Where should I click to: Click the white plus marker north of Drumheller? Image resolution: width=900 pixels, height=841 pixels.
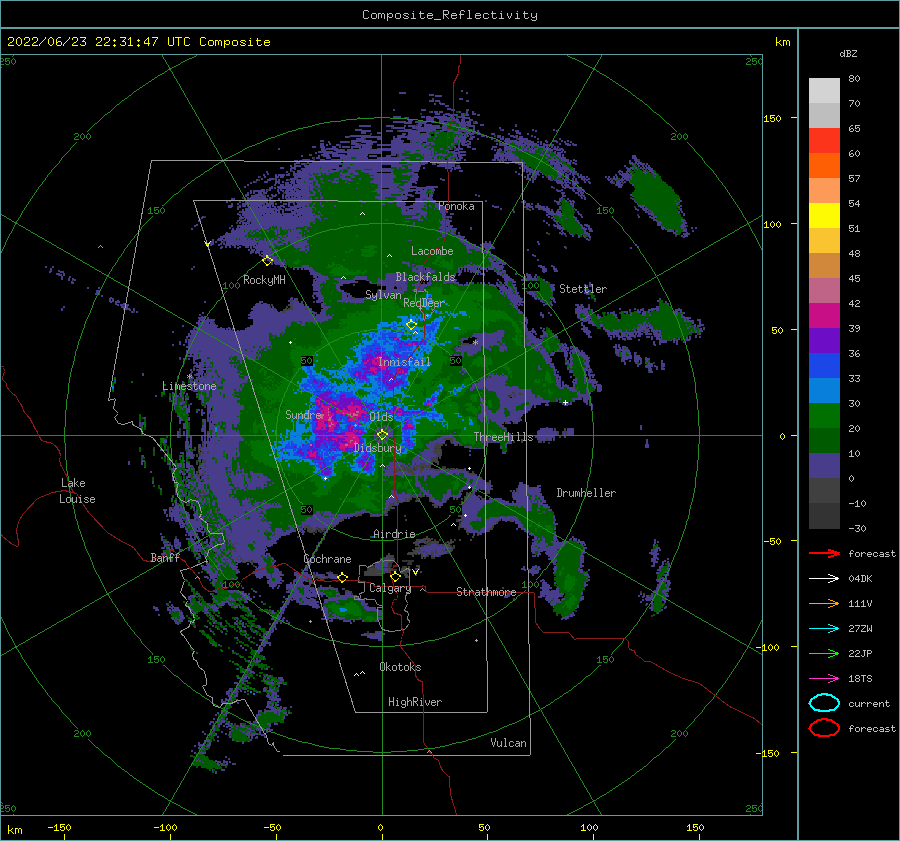(x=565, y=402)
